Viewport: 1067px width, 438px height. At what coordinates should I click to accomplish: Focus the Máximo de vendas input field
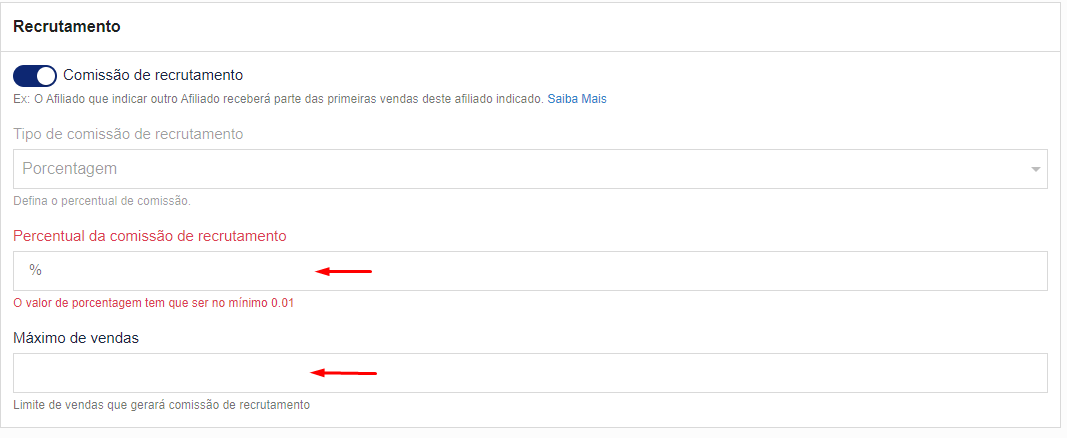tap(530, 373)
